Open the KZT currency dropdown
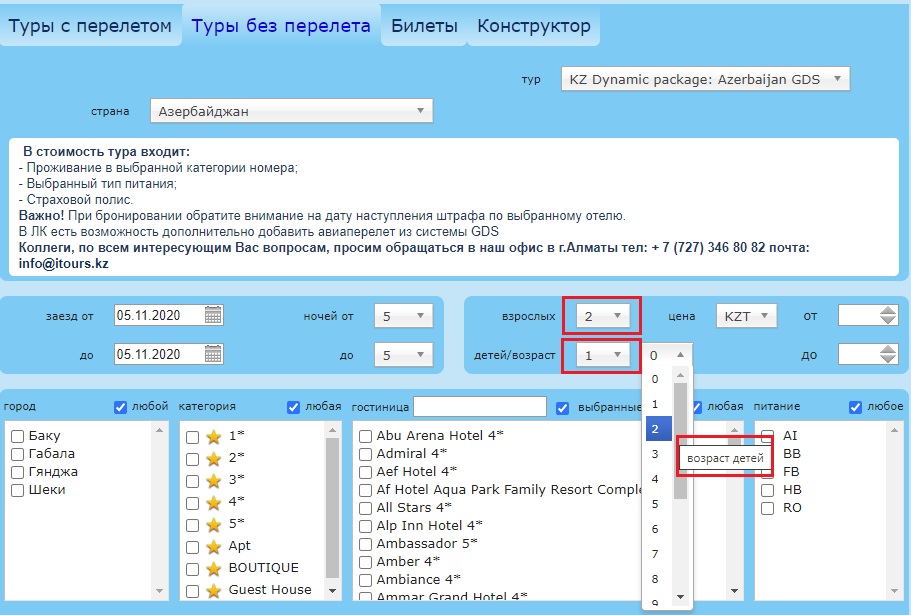 click(x=747, y=316)
